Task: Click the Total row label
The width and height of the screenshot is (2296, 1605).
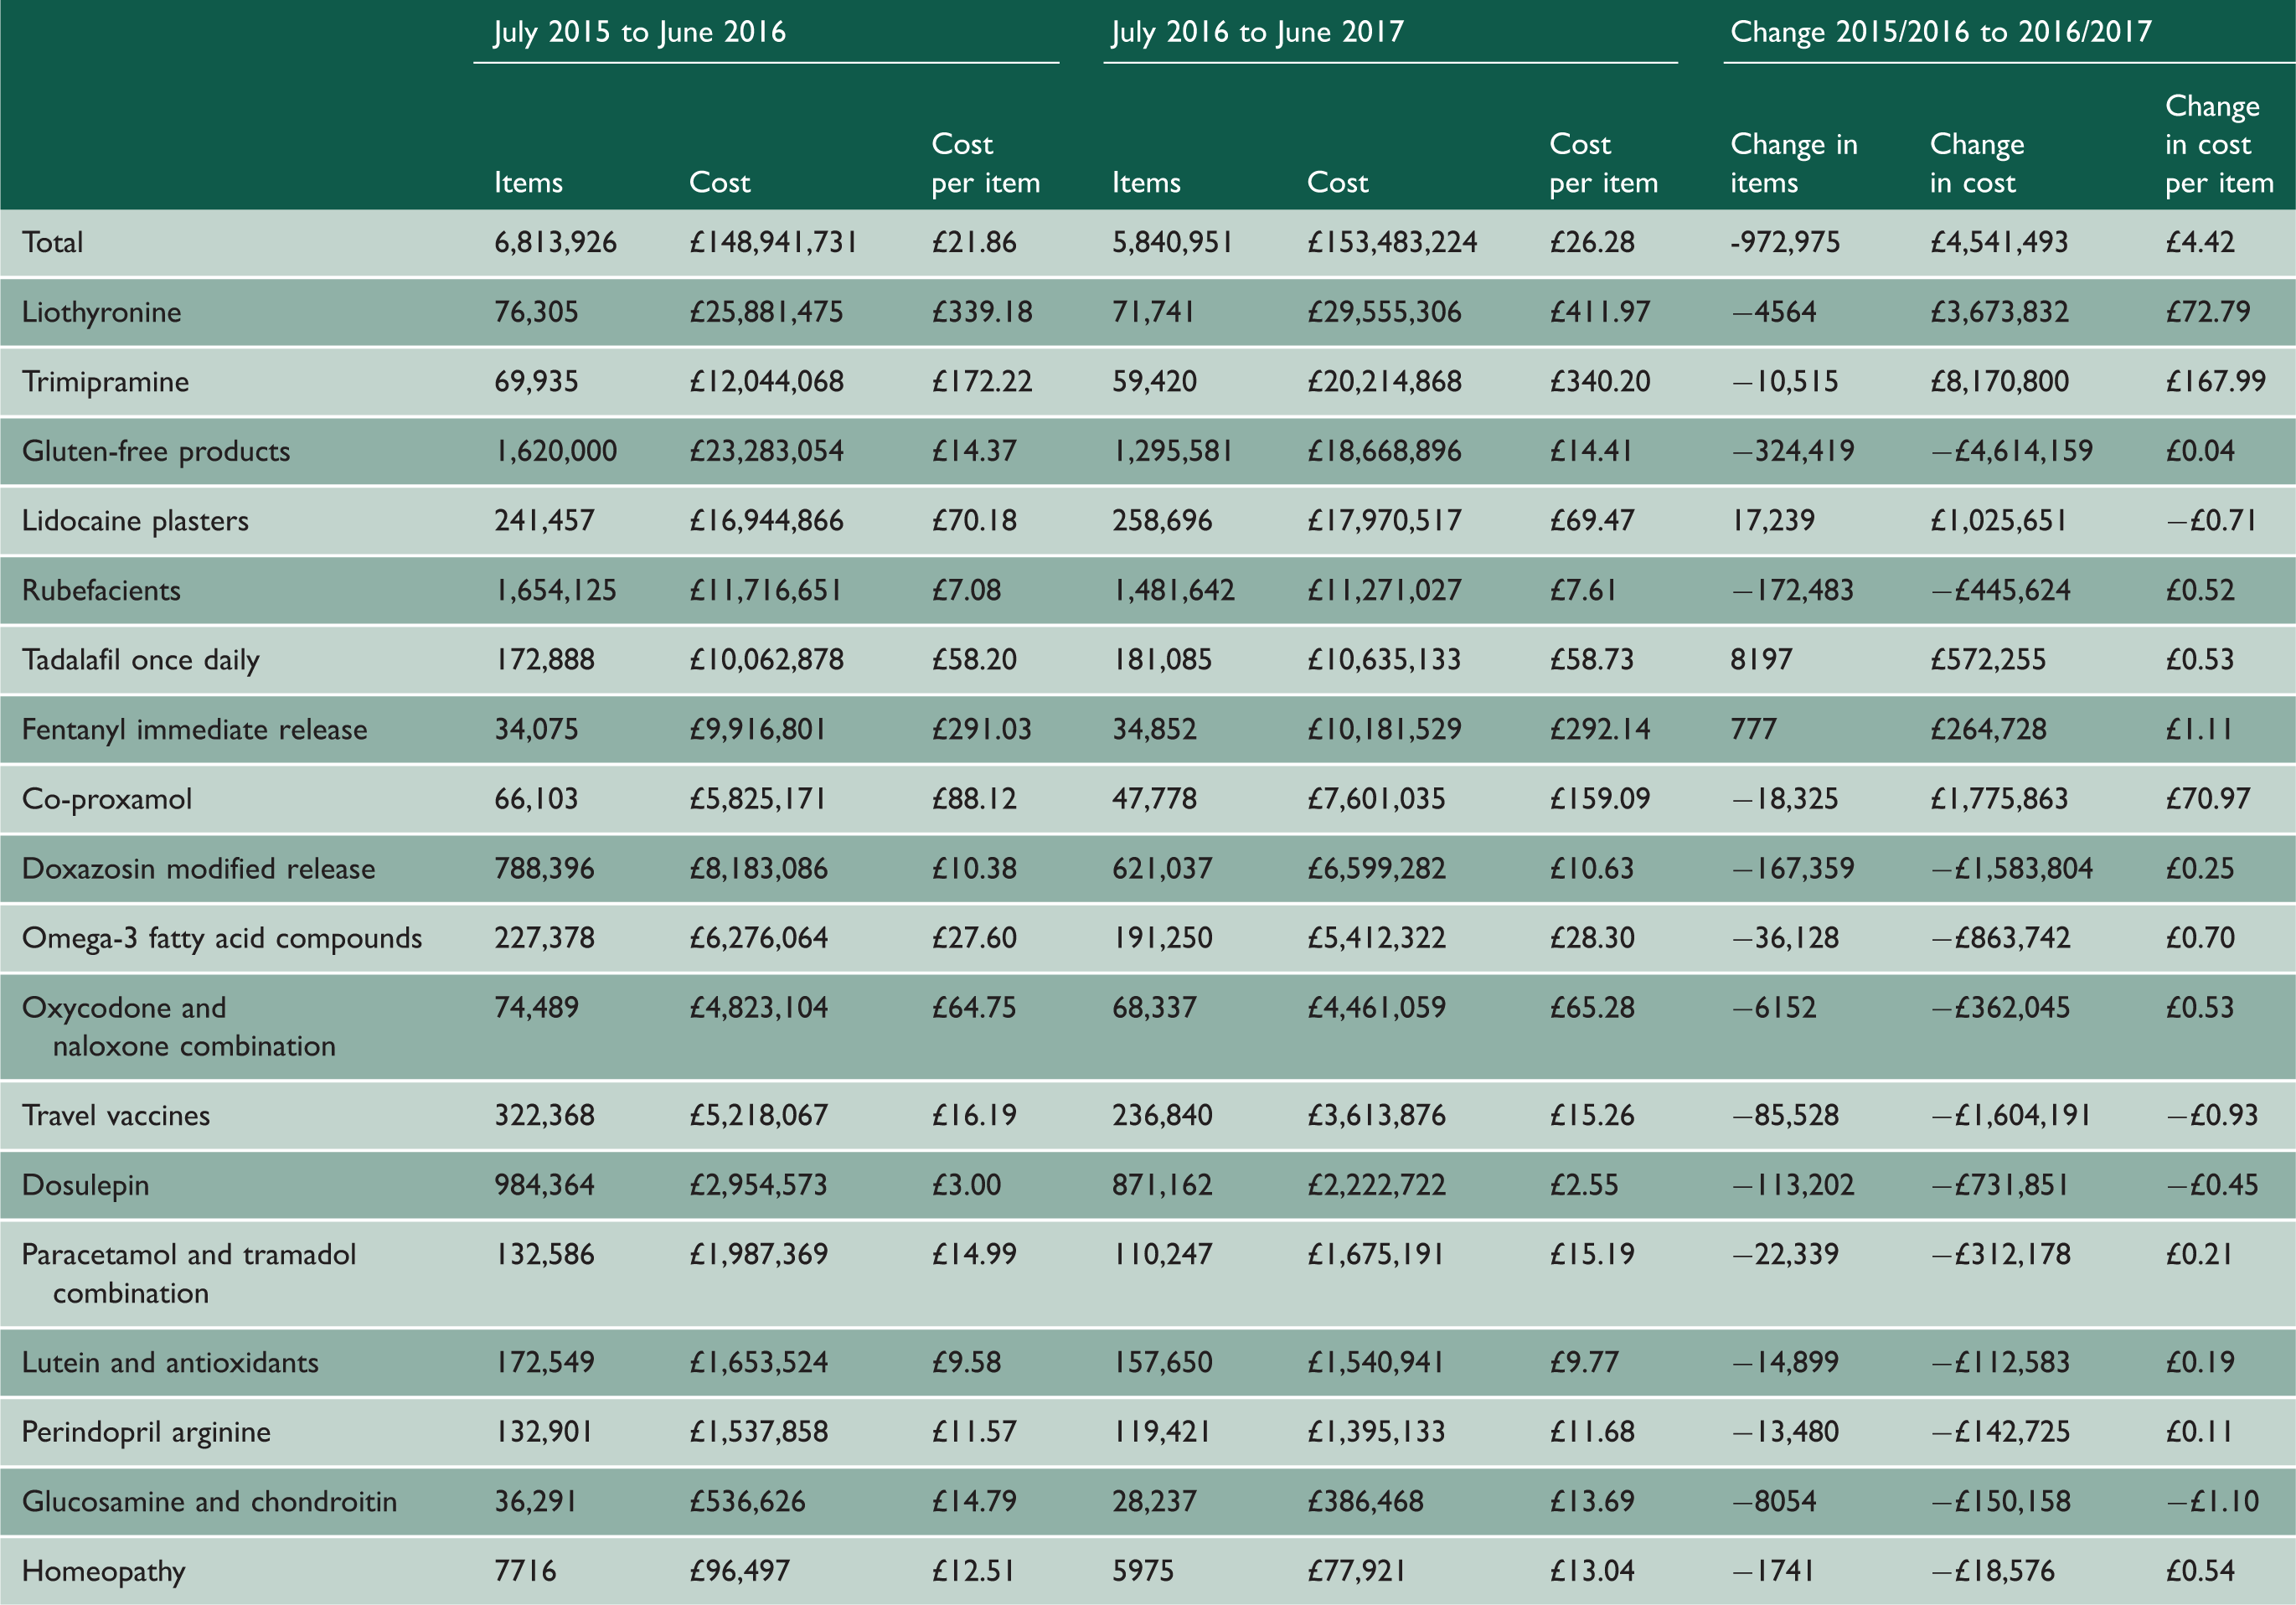Action: [x=52, y=242]
